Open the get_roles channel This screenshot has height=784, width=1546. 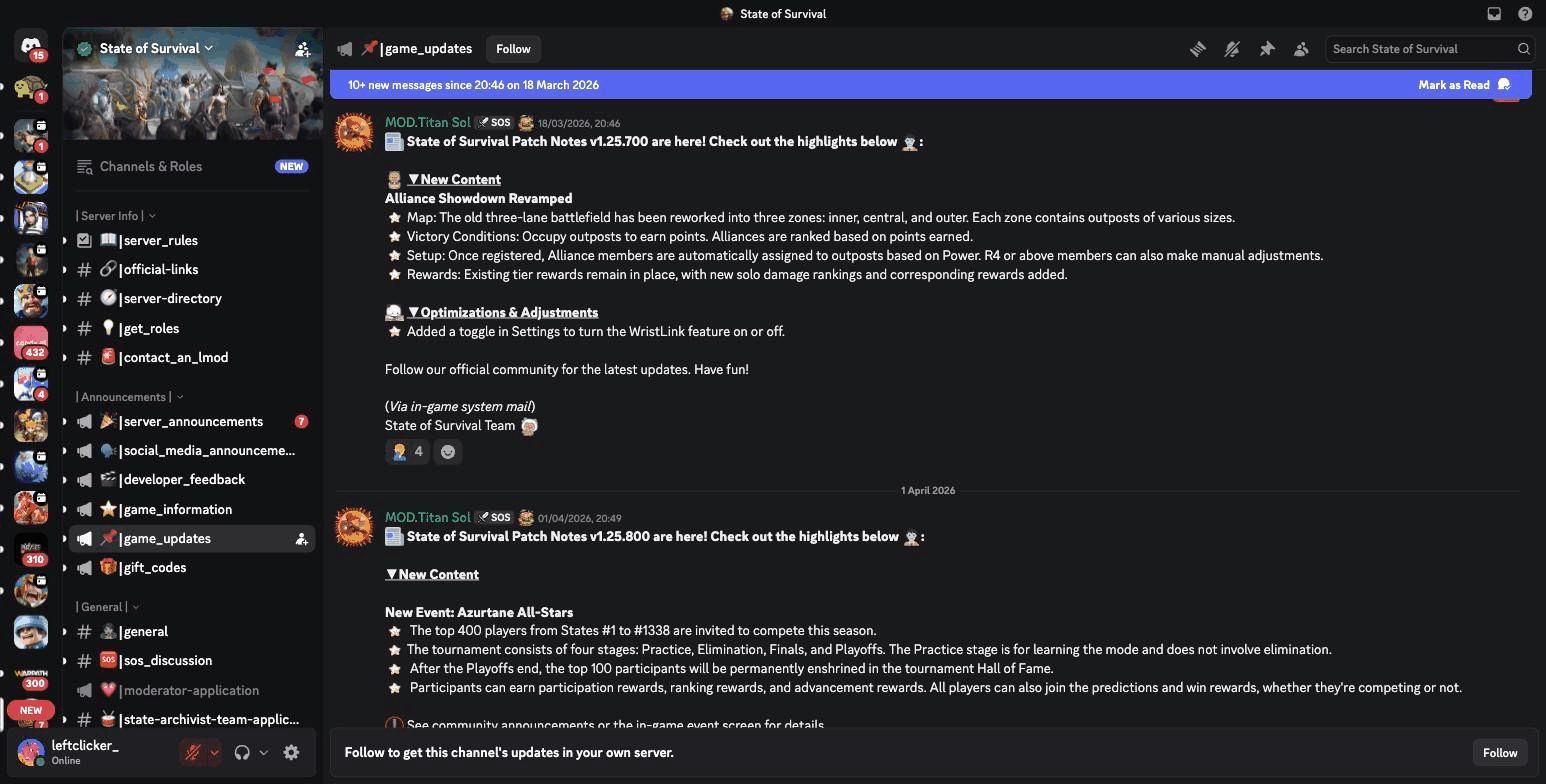pos(191,329)
